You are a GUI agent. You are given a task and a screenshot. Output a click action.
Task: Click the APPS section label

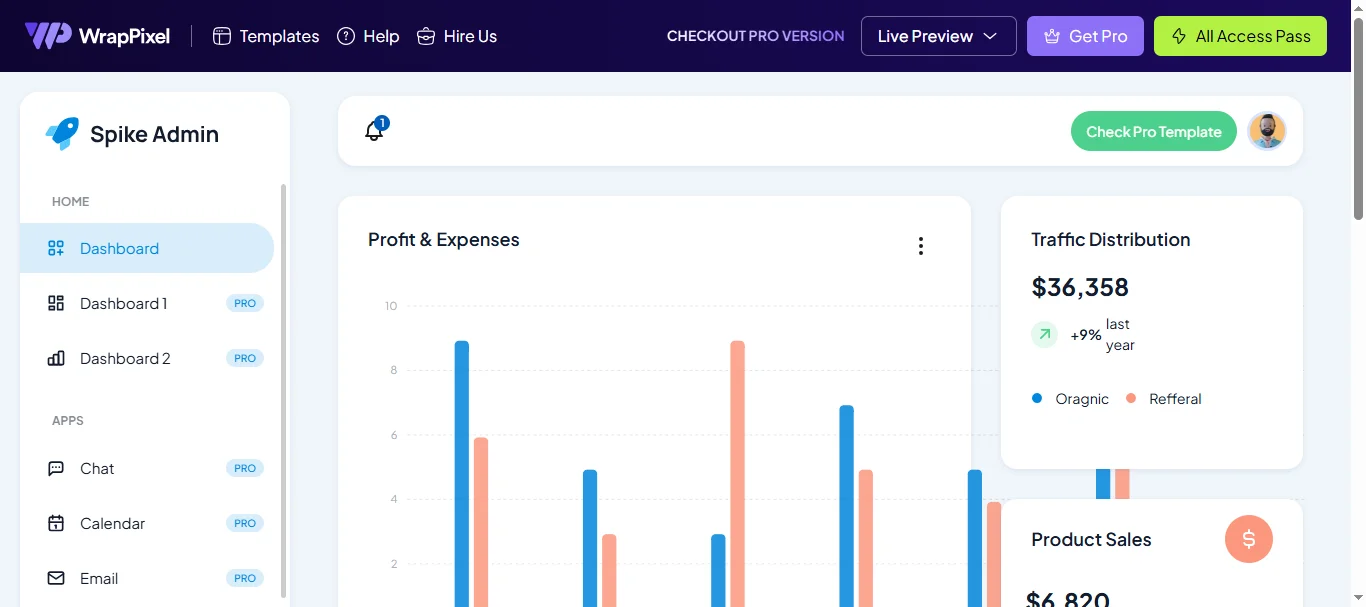(x=68, y=421)
